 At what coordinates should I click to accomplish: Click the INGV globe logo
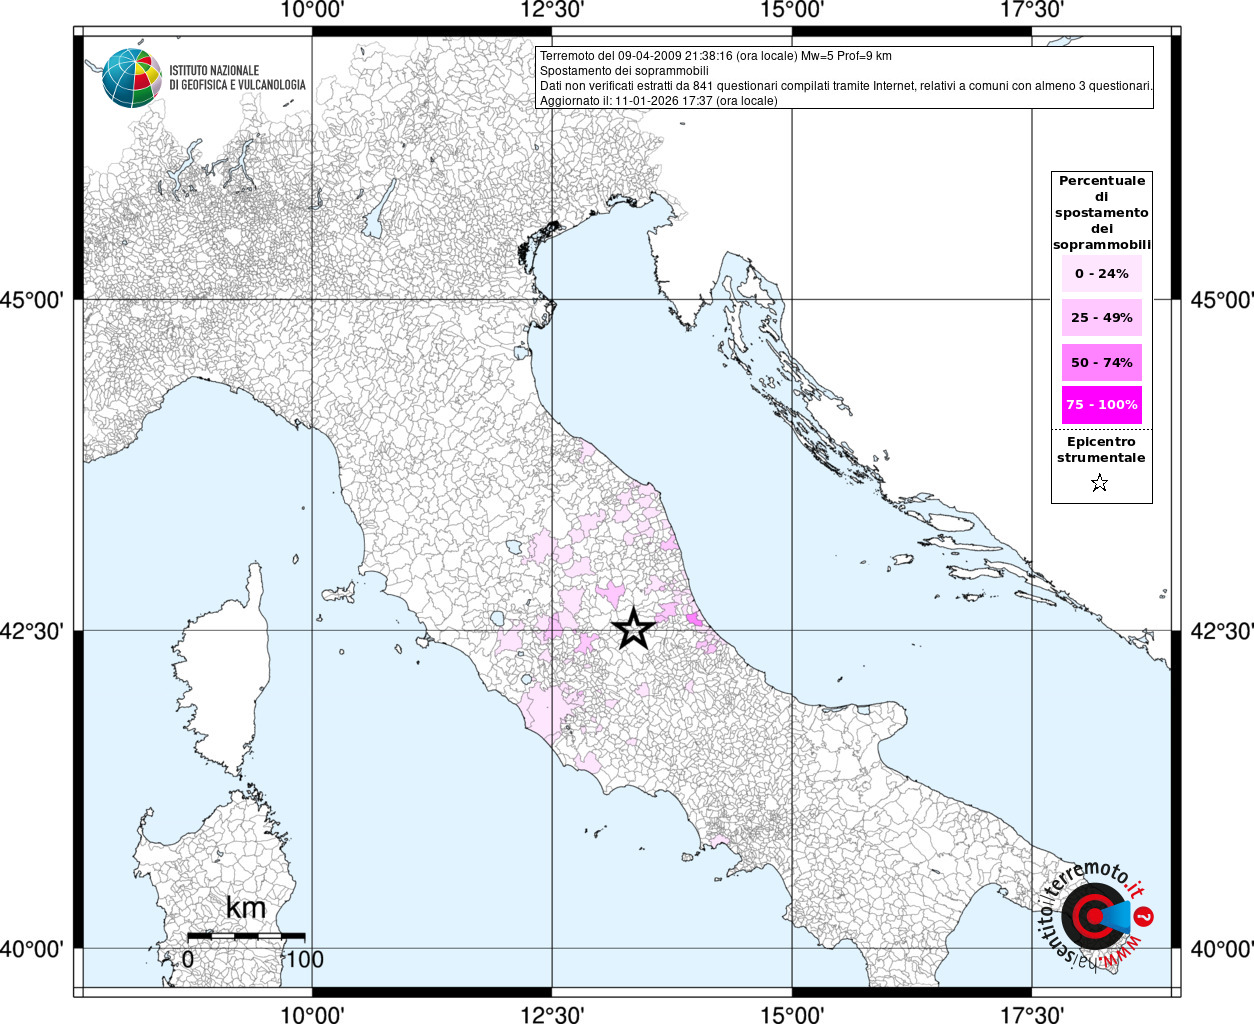[x=132, y=78]
